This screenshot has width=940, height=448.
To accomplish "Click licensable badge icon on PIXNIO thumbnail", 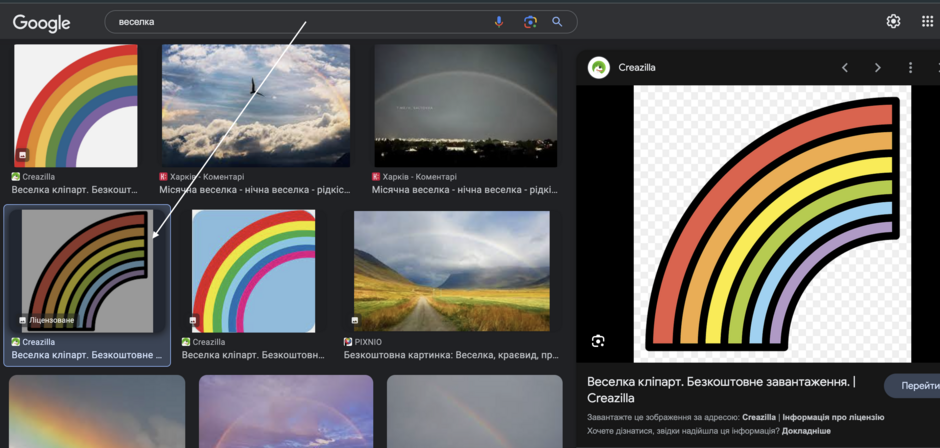I will 355,321.
